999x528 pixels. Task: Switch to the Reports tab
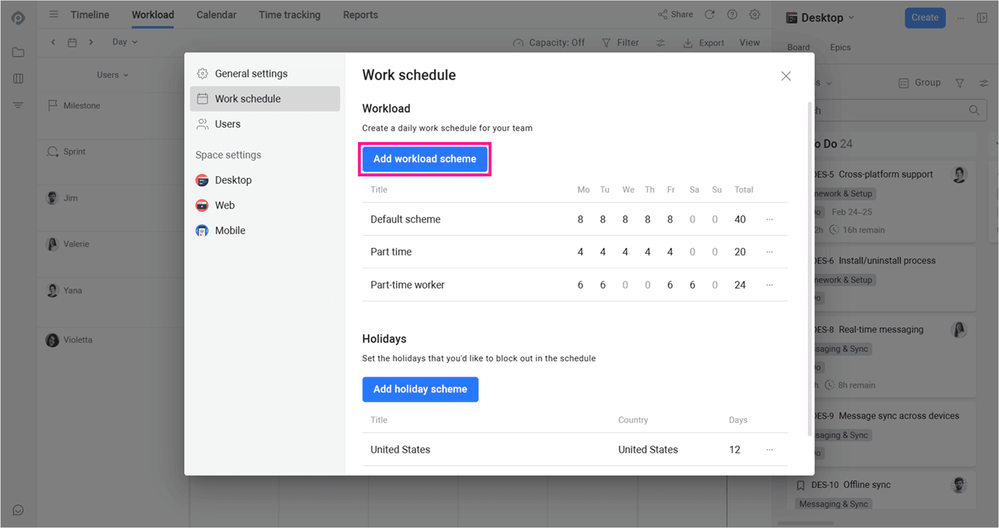tap(360, 15)
